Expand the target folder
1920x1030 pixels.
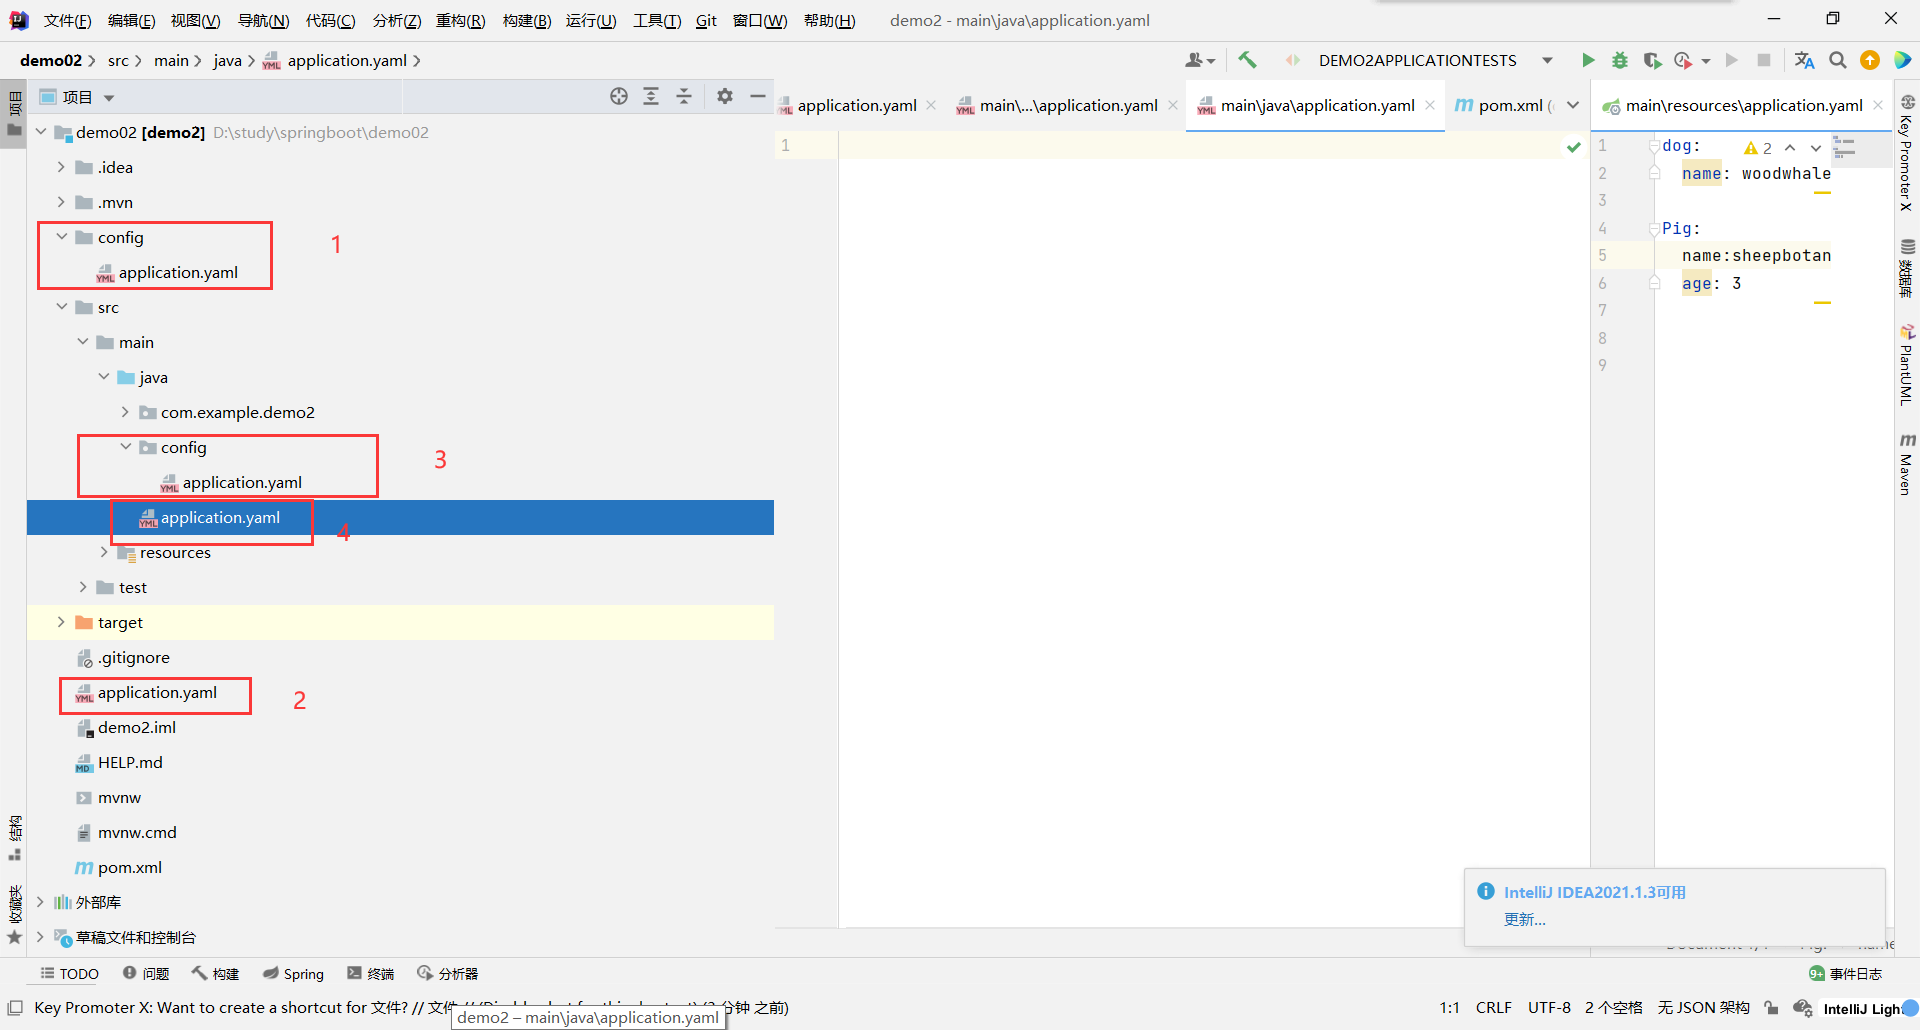[x=62, y=622]
